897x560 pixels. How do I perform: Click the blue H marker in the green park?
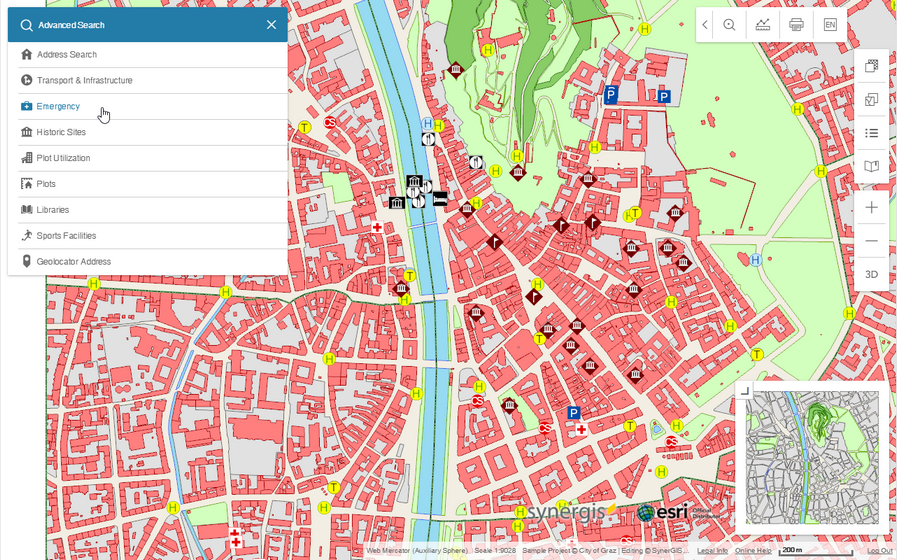coord(755,260)
